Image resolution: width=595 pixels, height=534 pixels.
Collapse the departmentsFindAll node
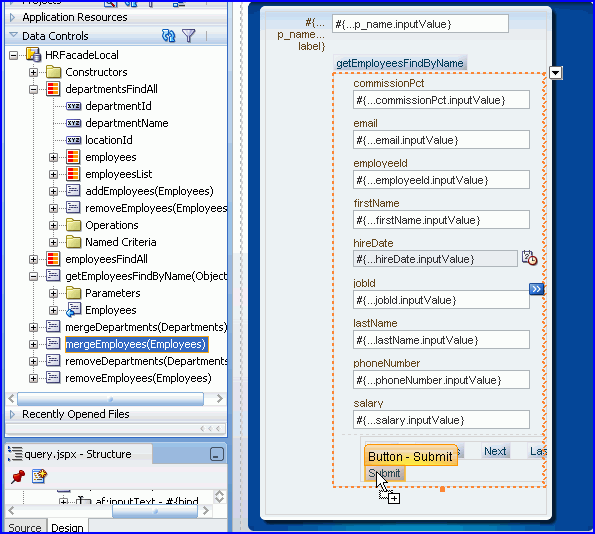click(x=33, y=90)
